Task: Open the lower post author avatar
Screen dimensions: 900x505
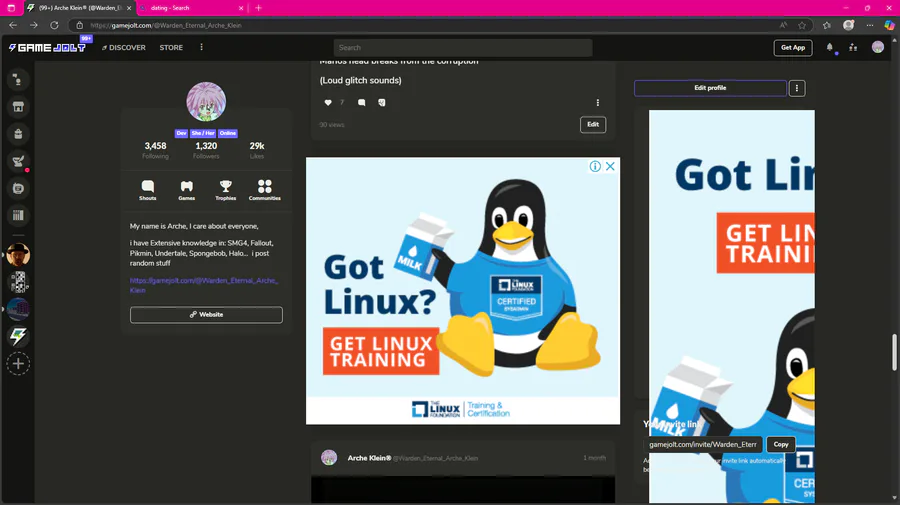Action: coord(329,457)
